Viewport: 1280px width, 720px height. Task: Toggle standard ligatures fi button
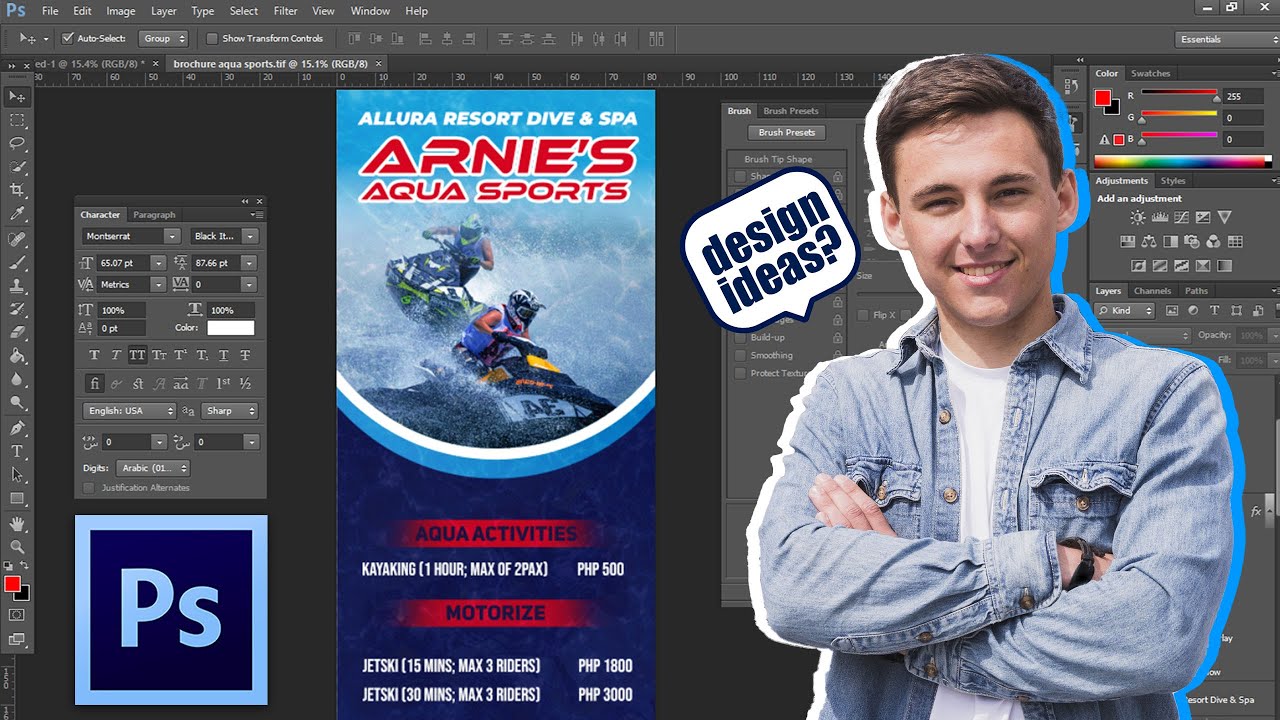coord(95,383)
